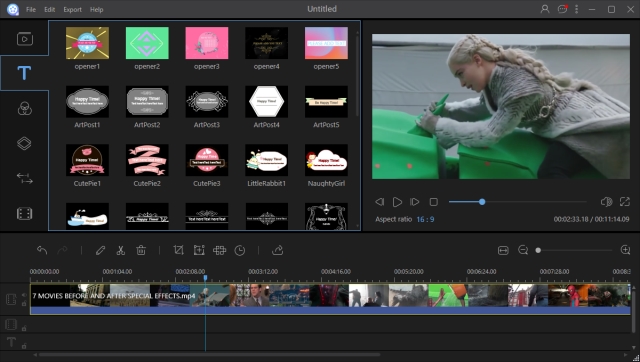This screenshot has width=640, height=362.
Task: Open the Filters tab in sidebar
Action: tap(24, 109)
